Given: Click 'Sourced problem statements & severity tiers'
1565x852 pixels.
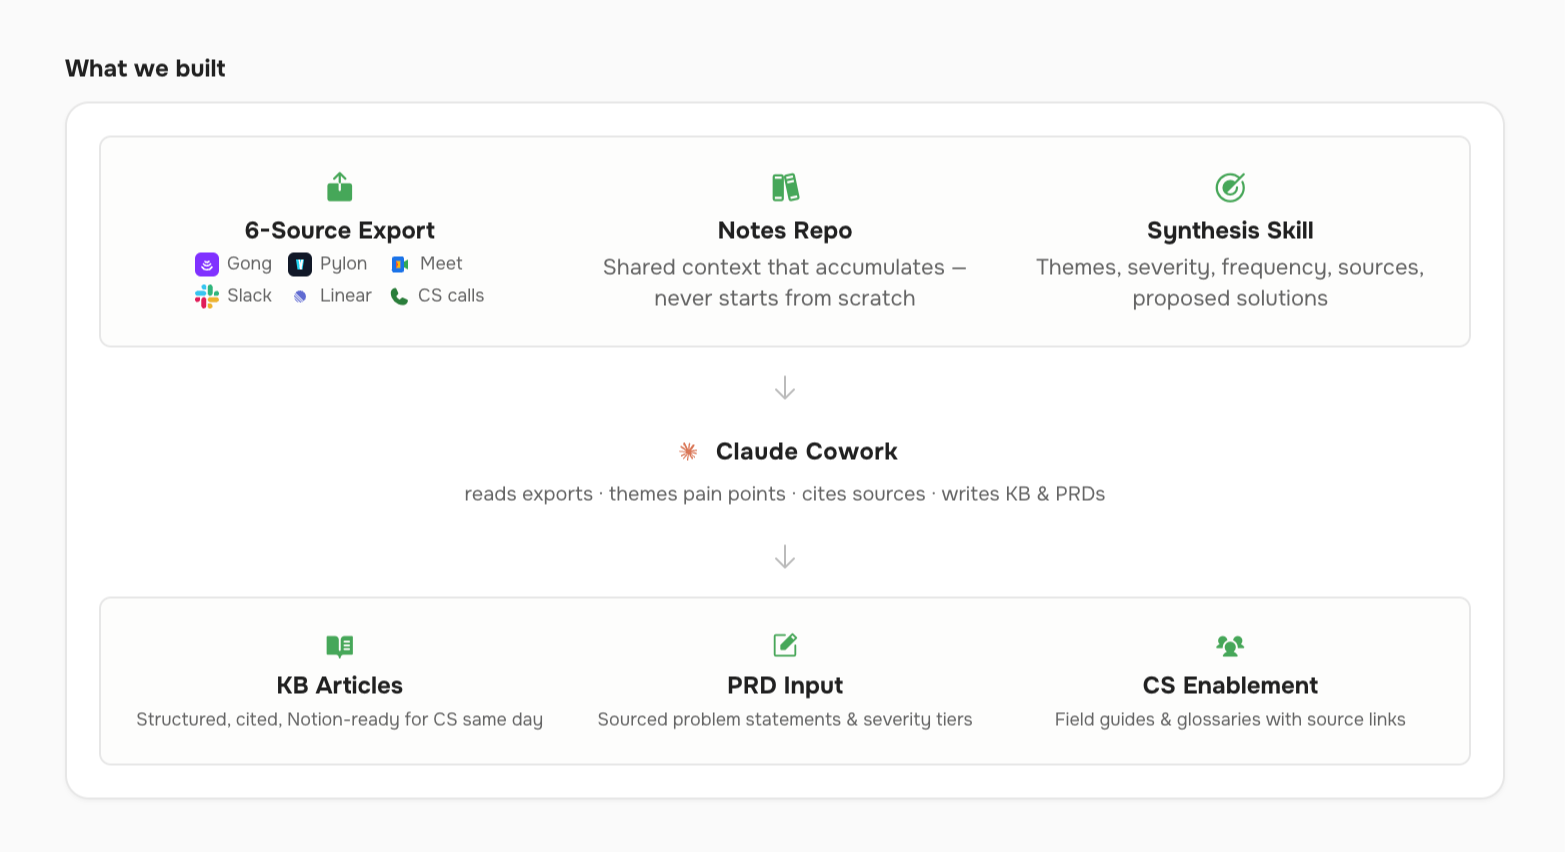Looking at the screenshot, I should point(785,720).
